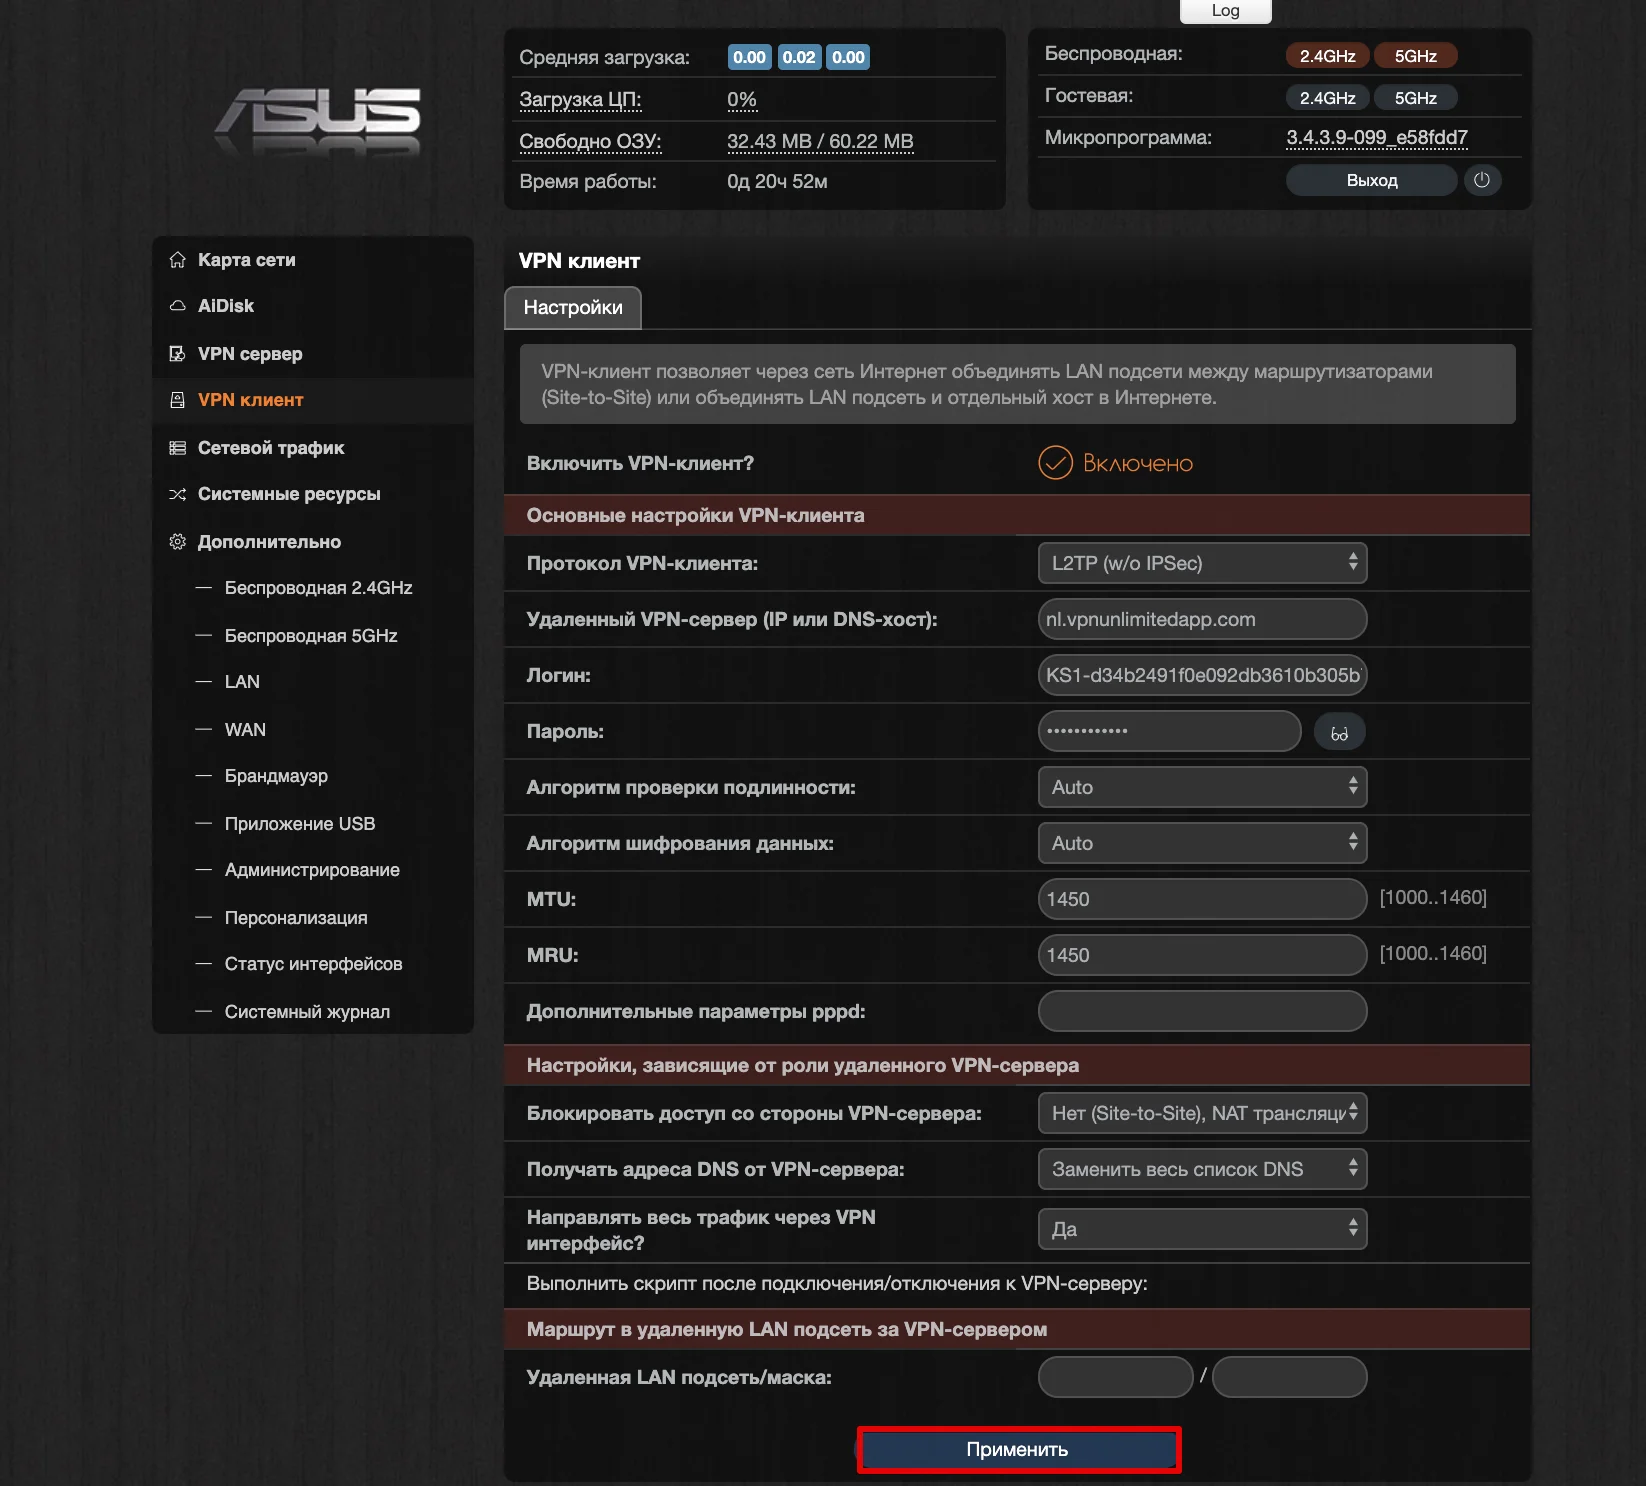Open Брандмауэр in the sidebar menu
Viewport: 1646px width, 1486px height.
click(x=276, y=776)
